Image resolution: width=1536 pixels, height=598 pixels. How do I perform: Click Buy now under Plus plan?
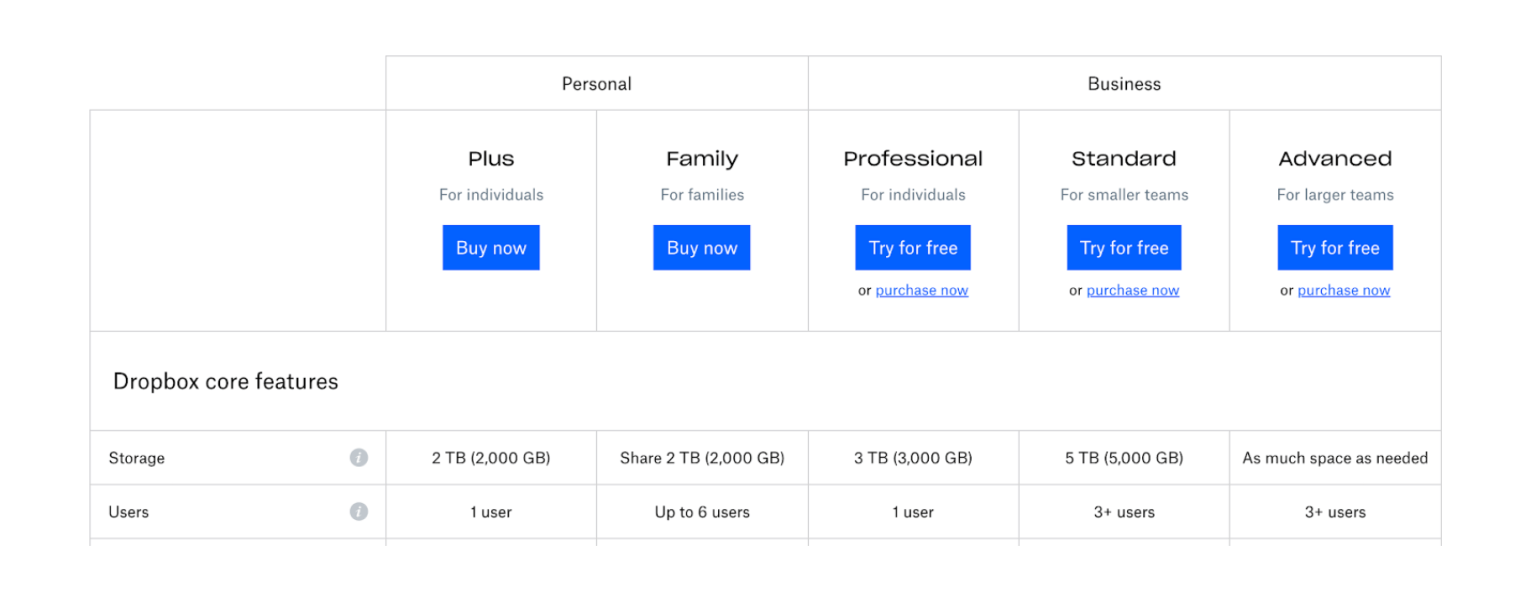pyautogui.click(x=491, y=248)
